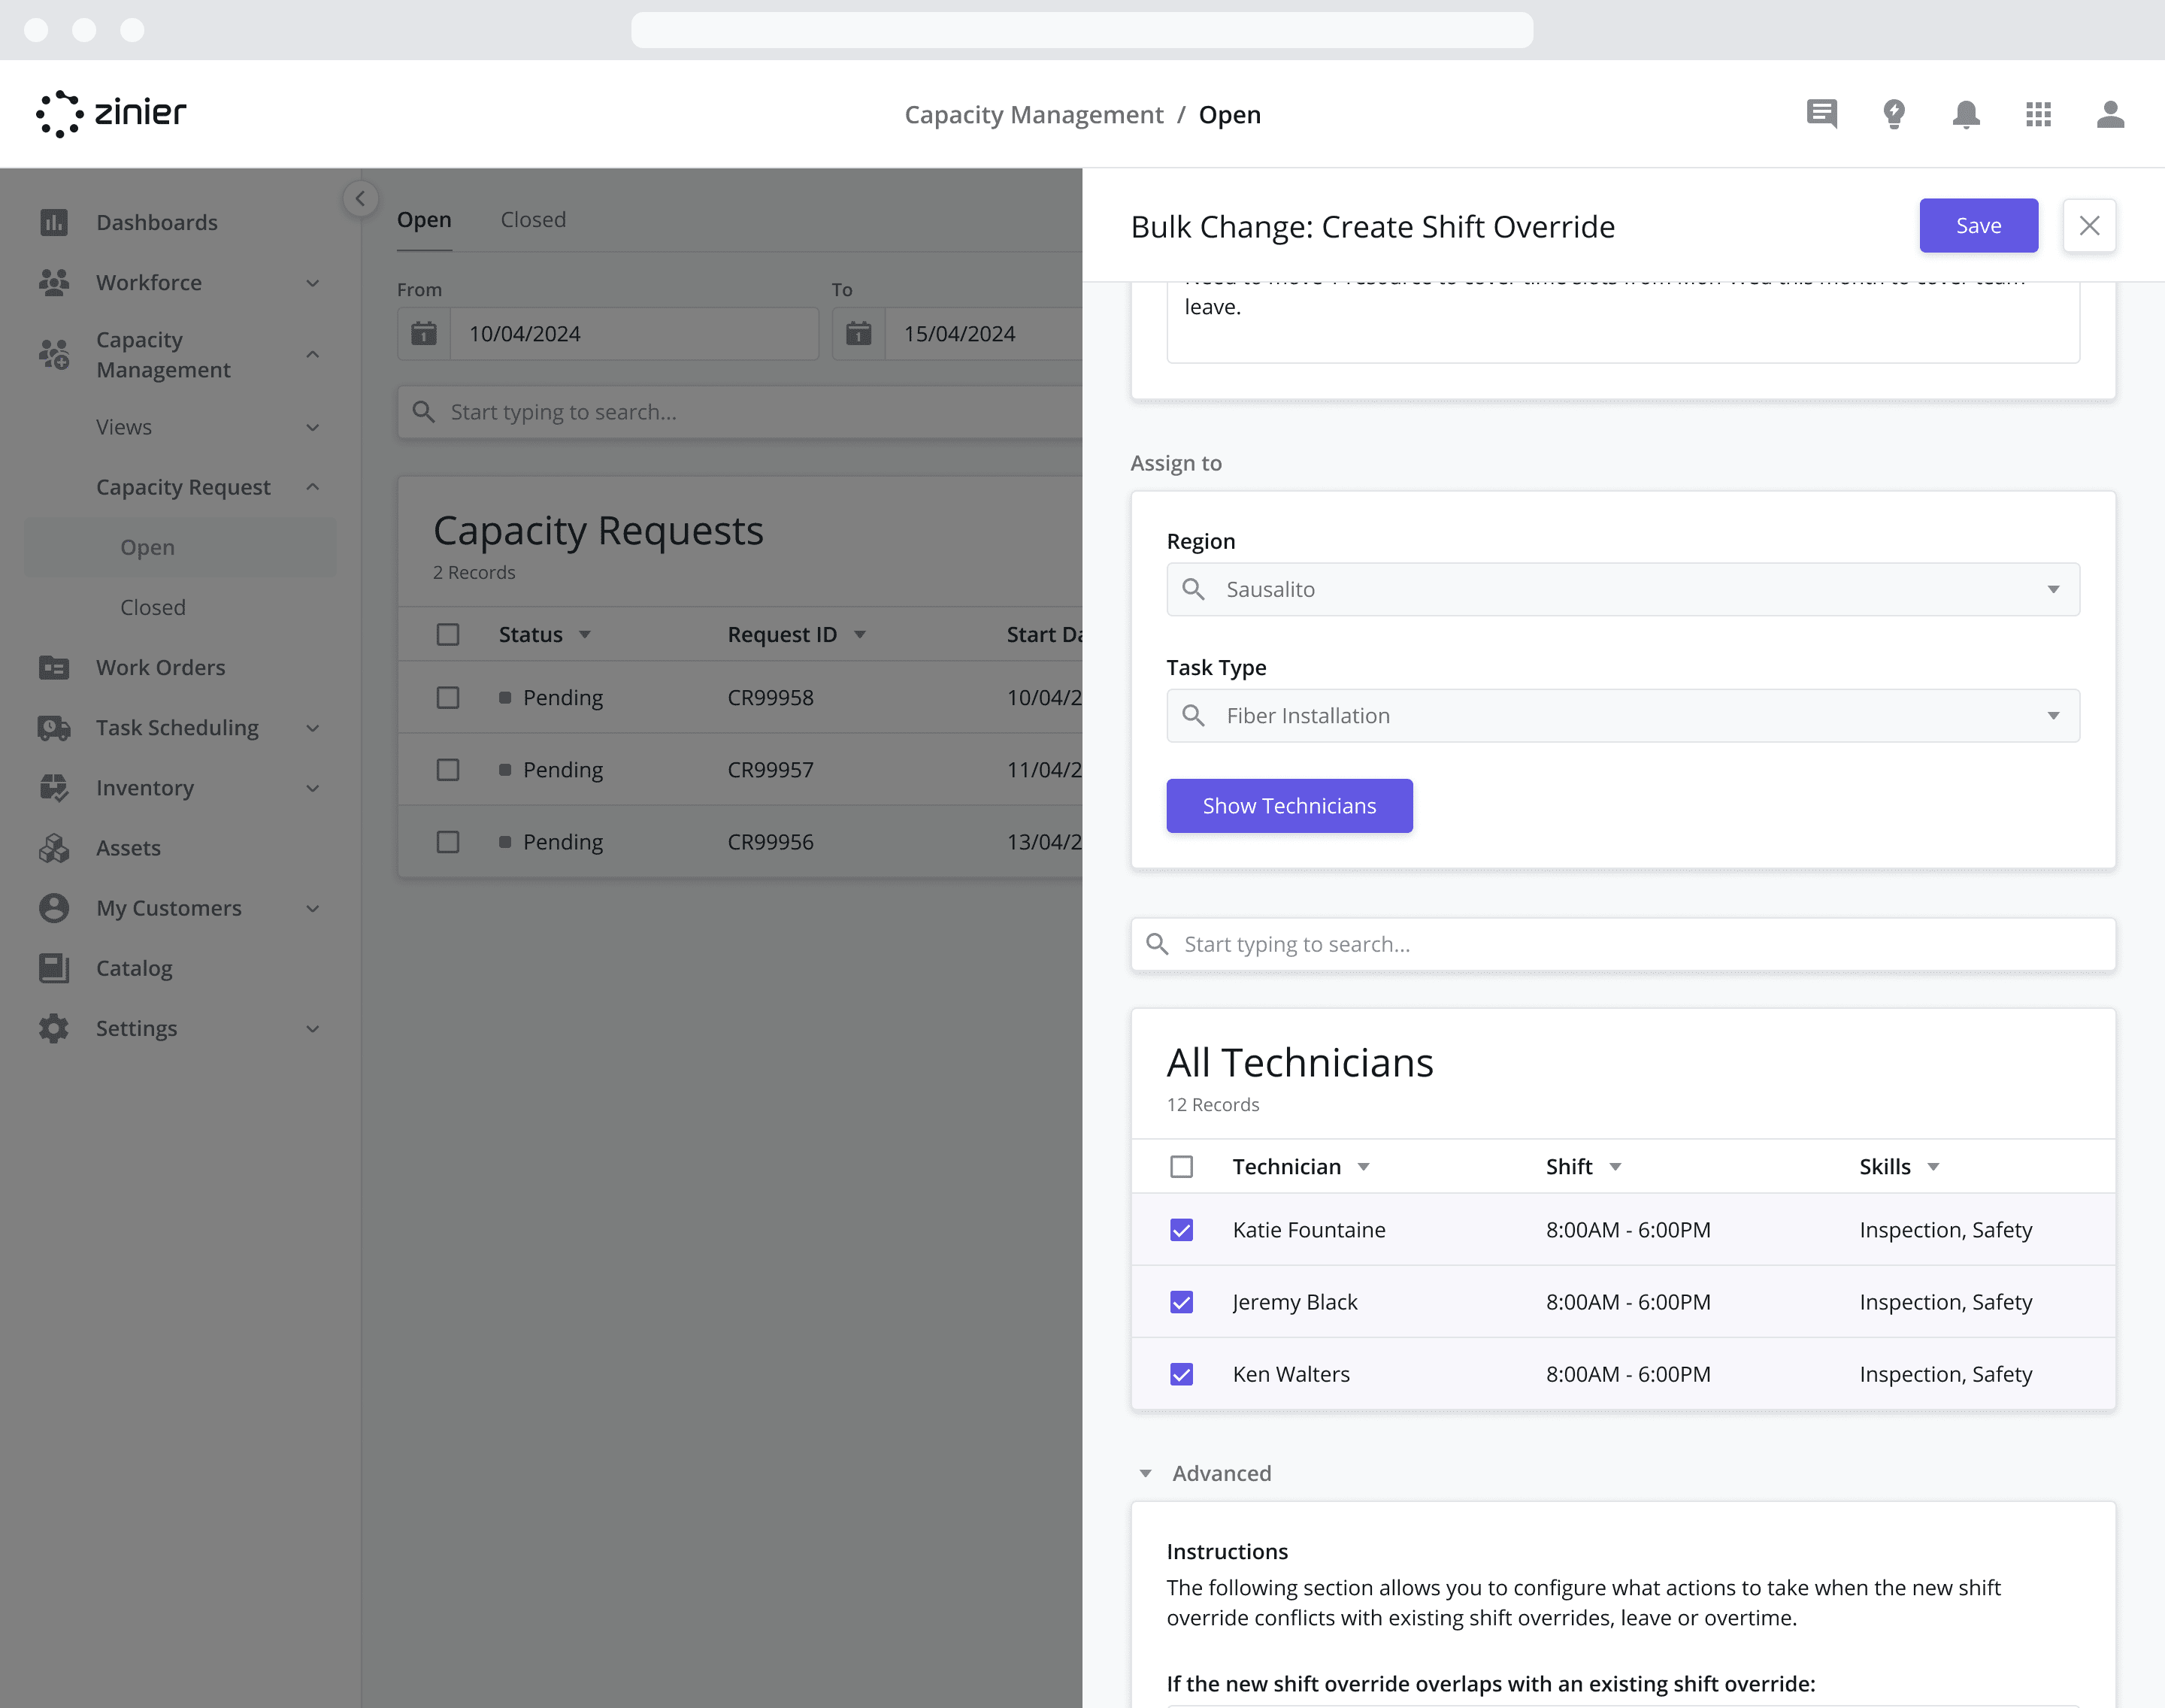Open the From date calendar icon
The image size is (2165, 1708).
tap(424, 333)
